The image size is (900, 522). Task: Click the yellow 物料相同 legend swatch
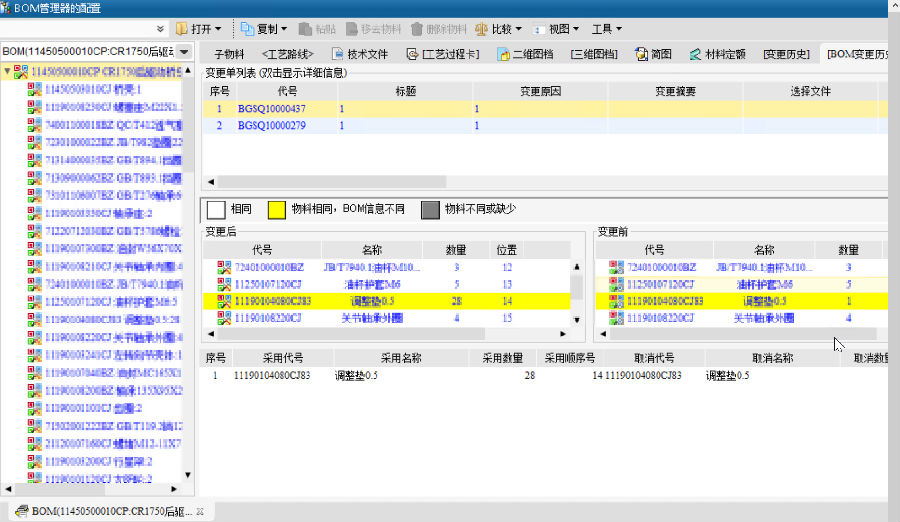[277, 210]
